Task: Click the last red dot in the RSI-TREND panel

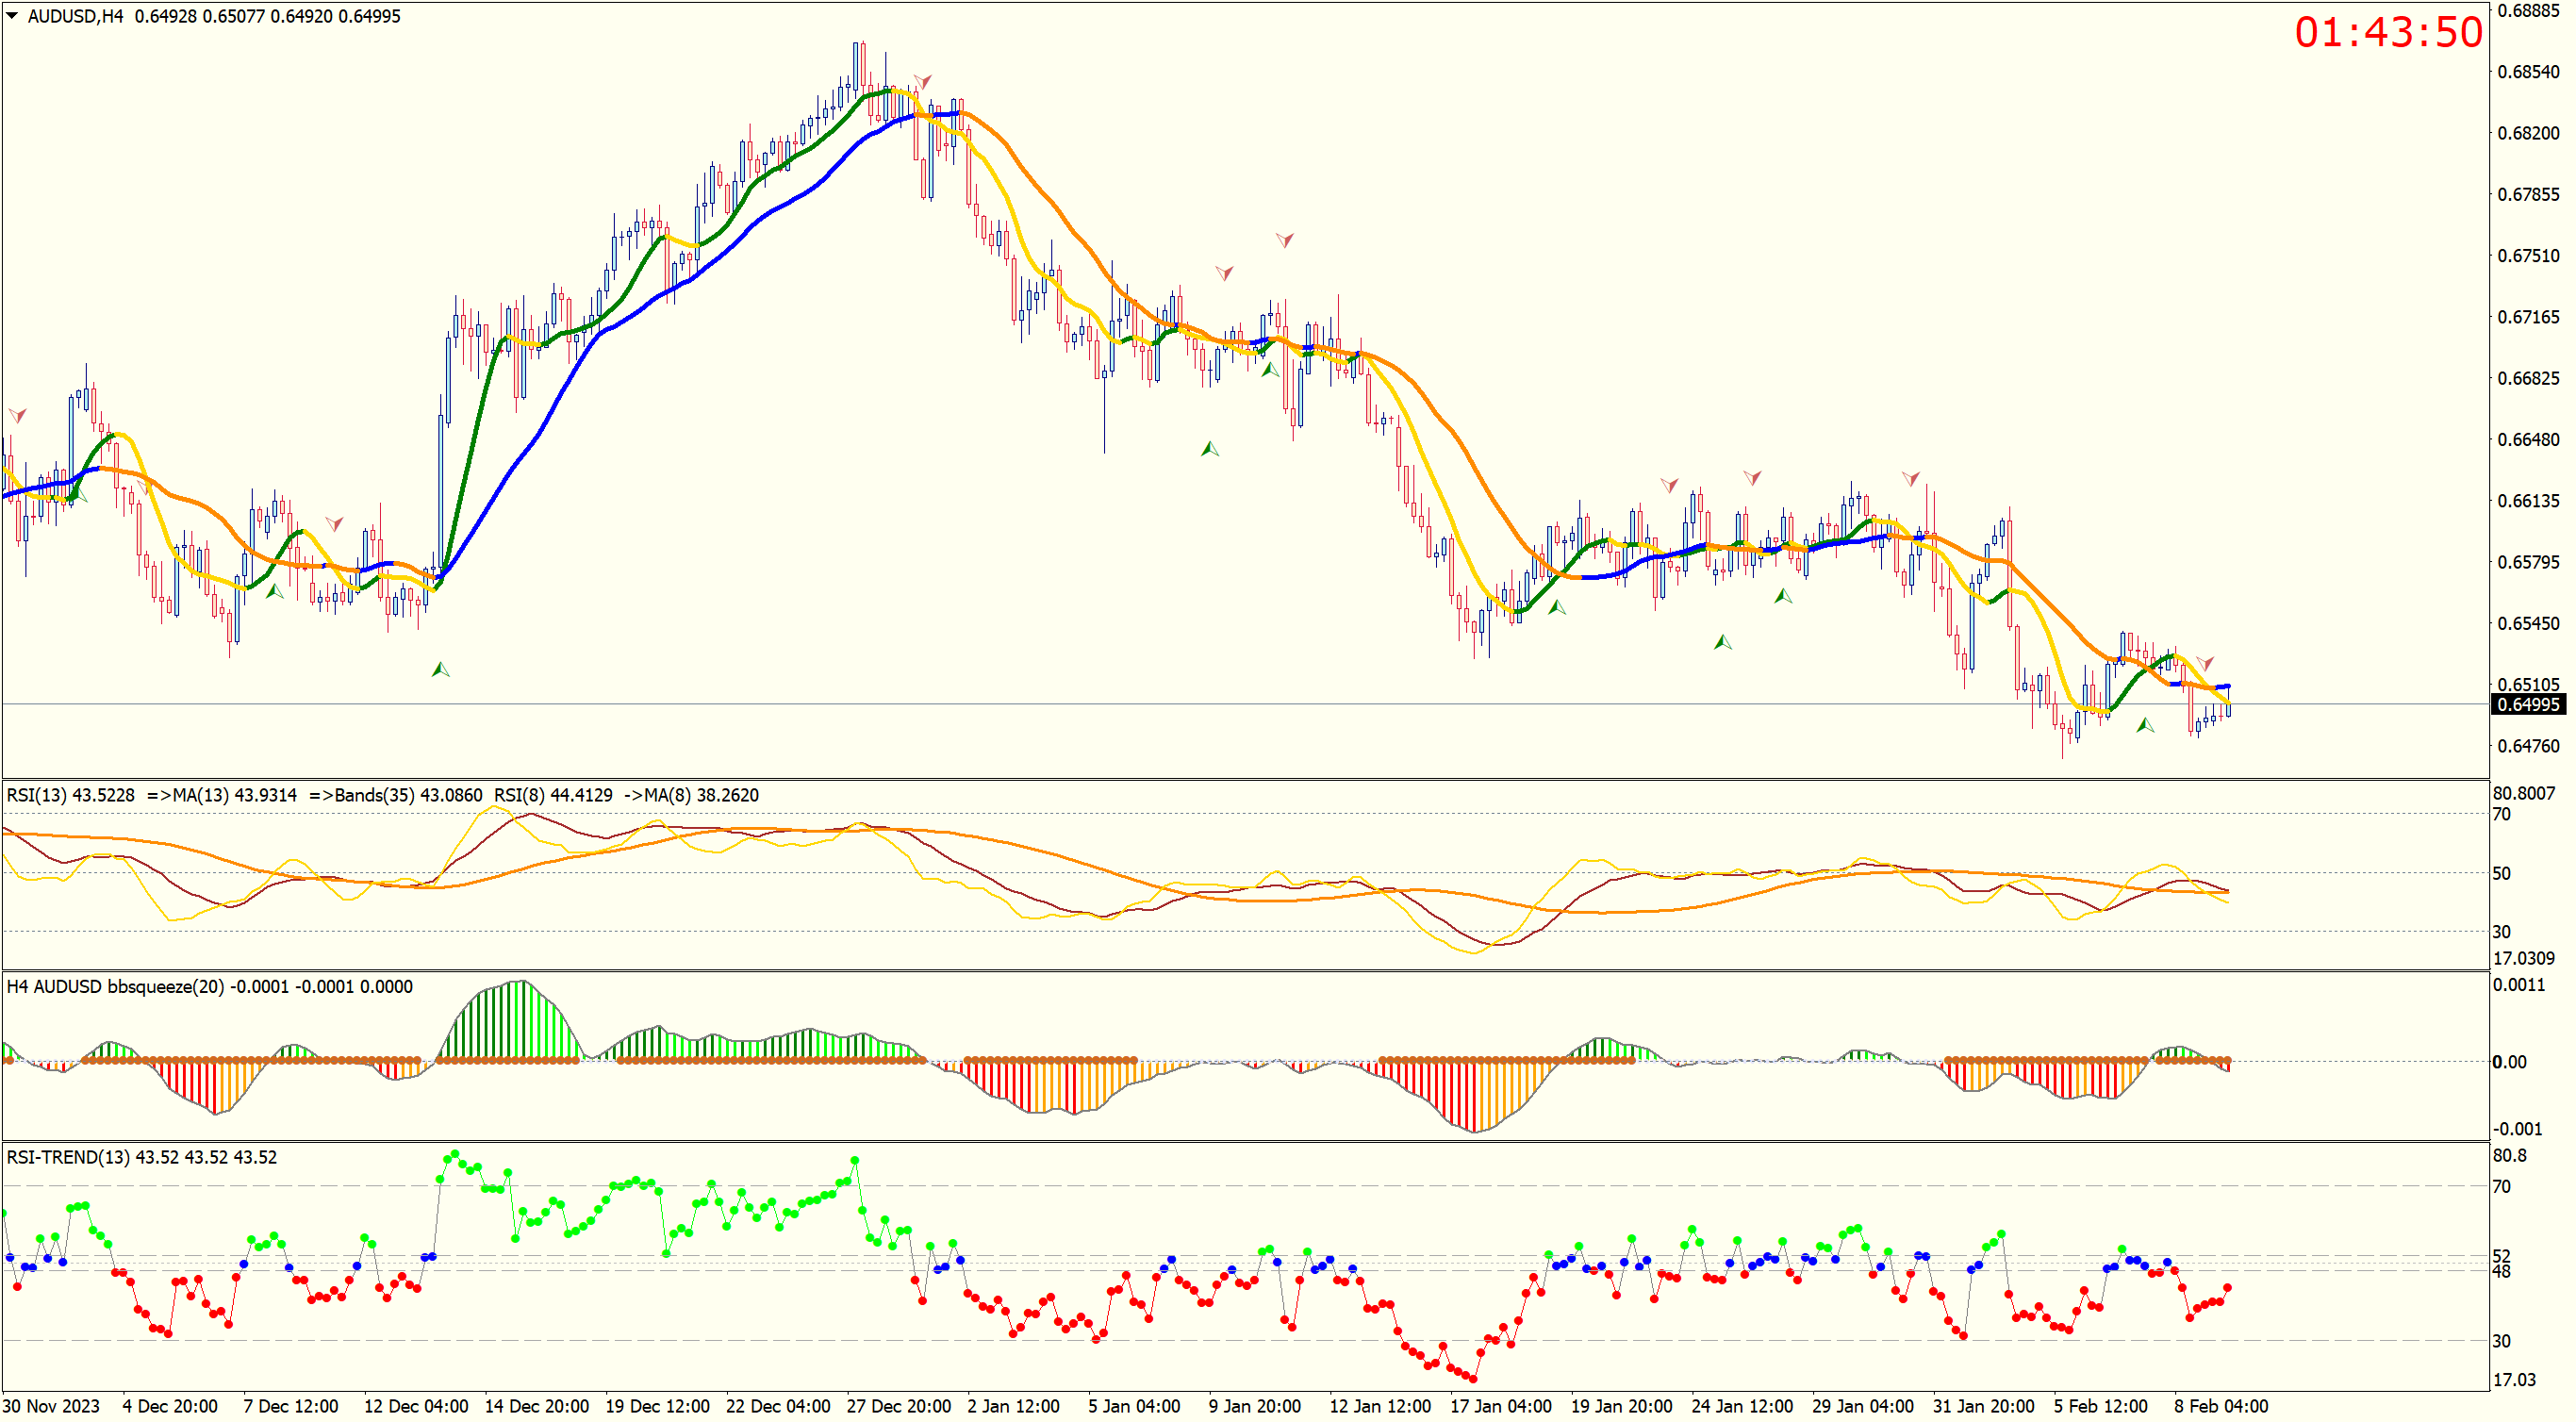Action: point(2227,1288)
